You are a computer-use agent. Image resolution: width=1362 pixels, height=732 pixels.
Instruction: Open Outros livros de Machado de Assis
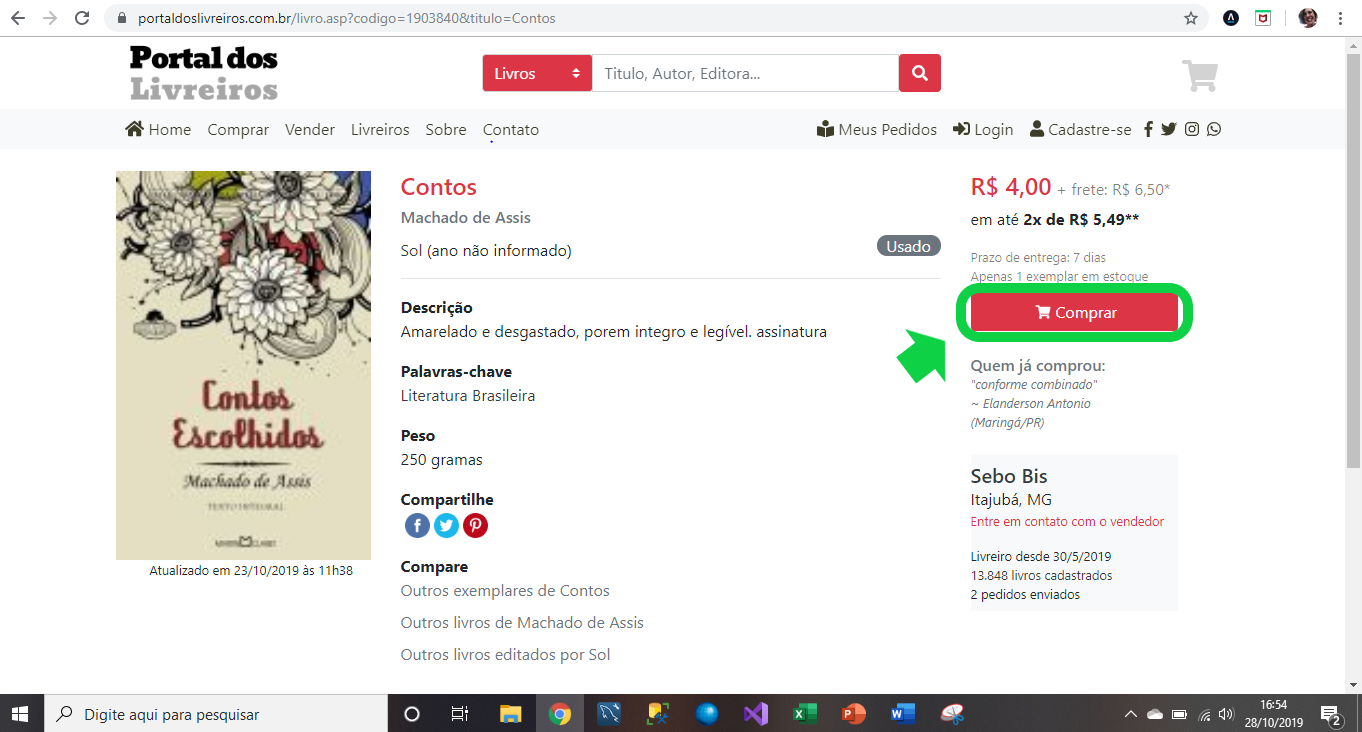(522, 623)
